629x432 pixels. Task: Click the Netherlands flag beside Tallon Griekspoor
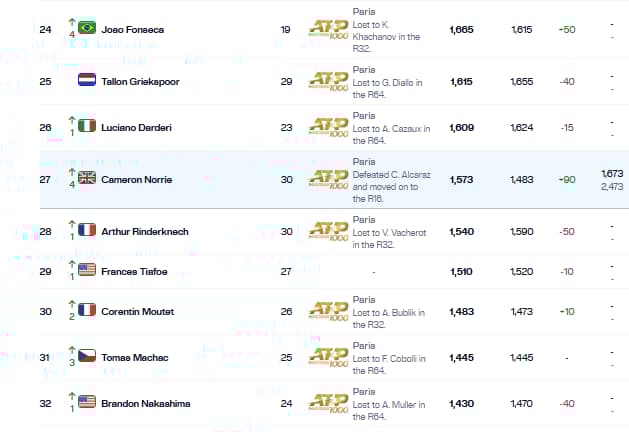(87, 81)
